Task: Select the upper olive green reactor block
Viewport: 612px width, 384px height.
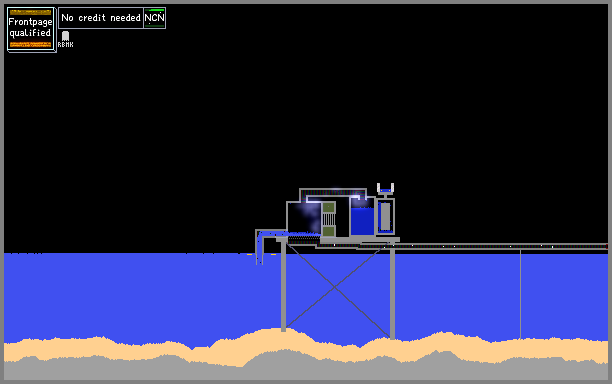Action: point(329,208)
